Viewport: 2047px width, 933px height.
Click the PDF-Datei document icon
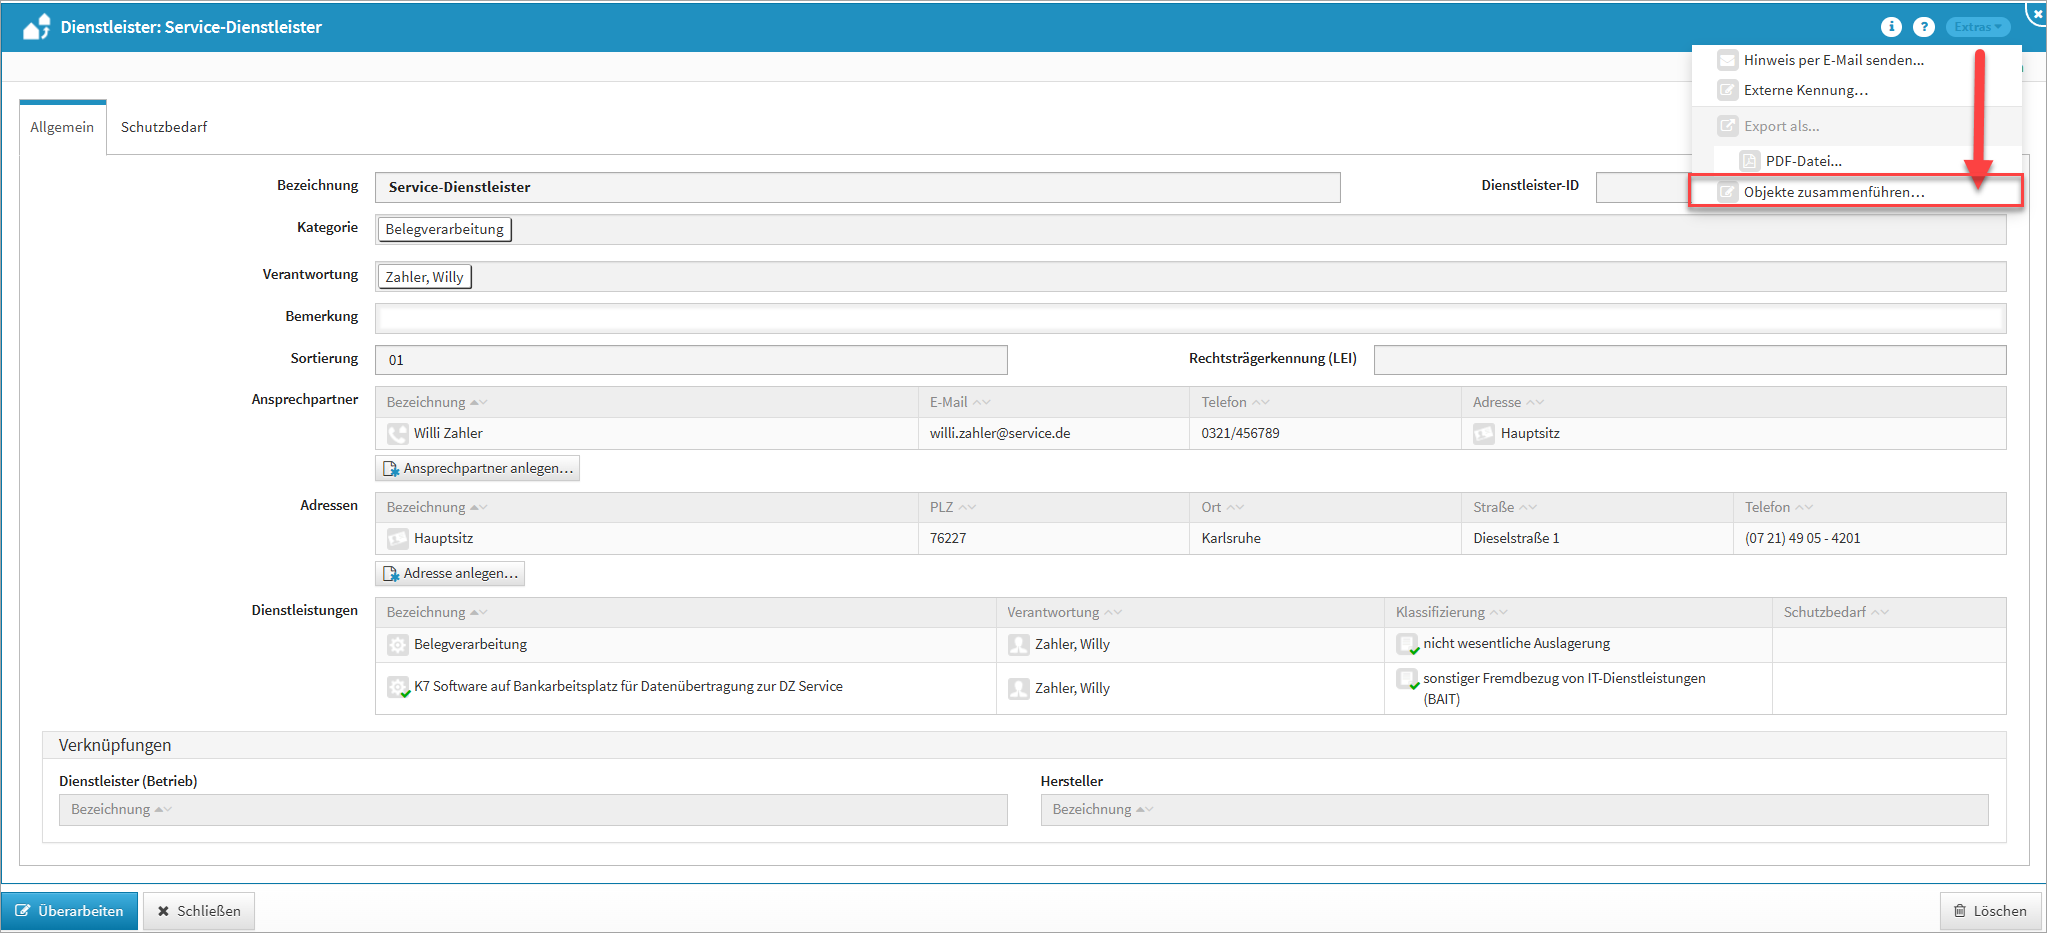1749,161
